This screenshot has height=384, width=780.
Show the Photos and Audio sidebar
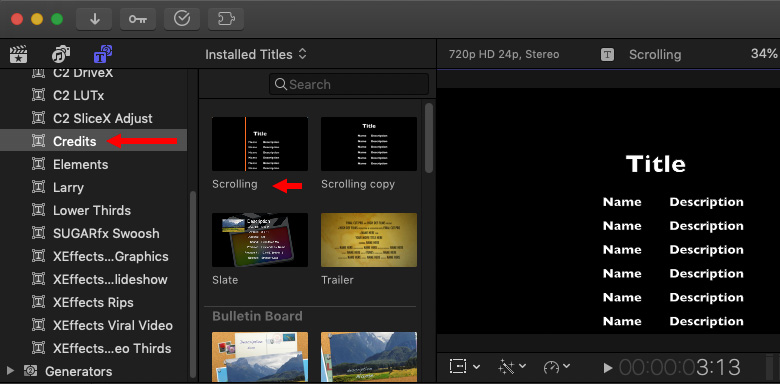pyautogui.click(x=61, y=54)
